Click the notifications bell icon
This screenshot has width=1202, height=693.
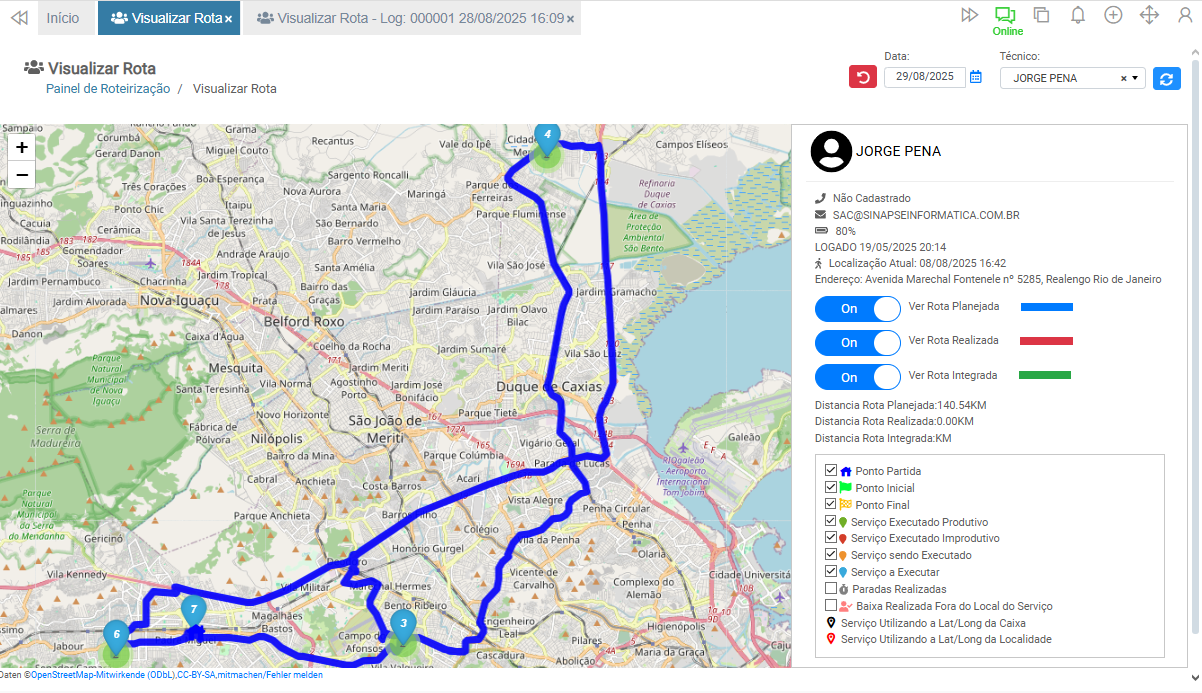tap(1078, 15)
